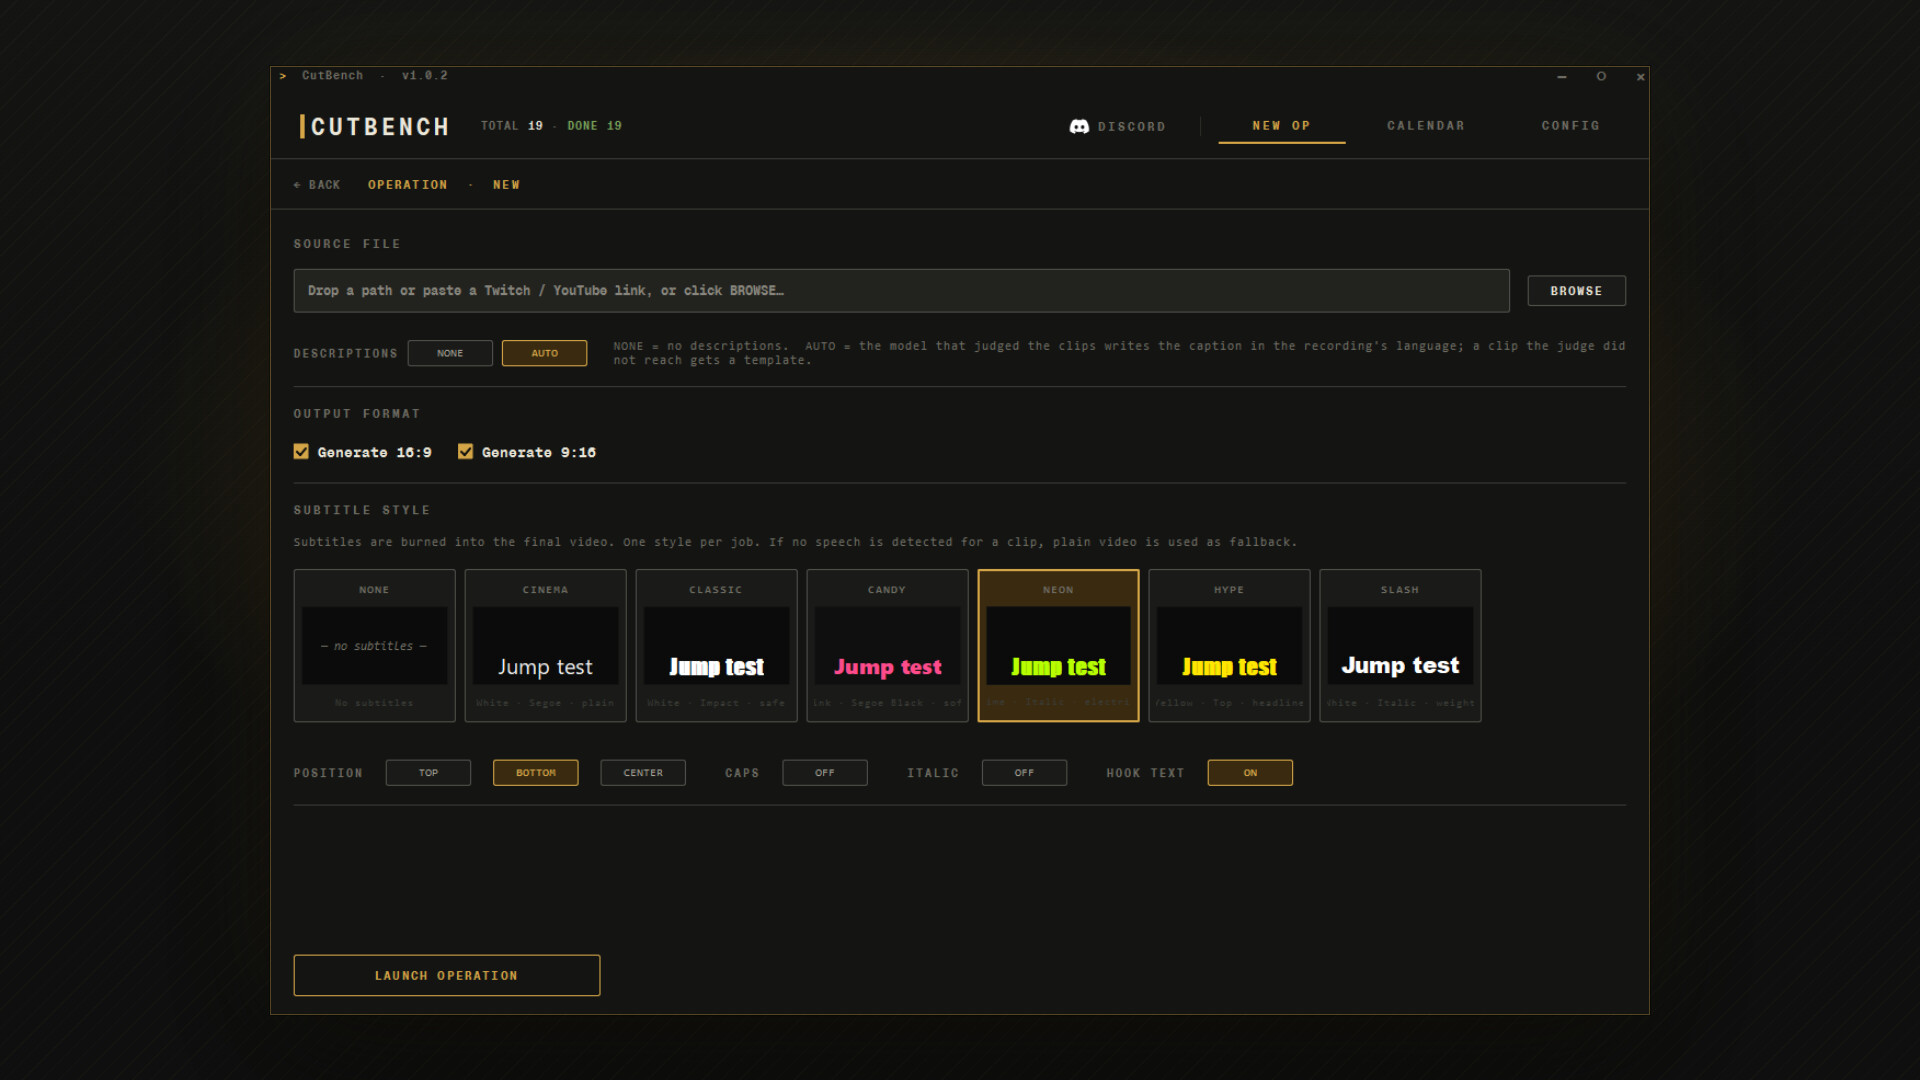Click the POSITION label
This screenshot has width=1920, height=1080.
[x=328, y=774]
